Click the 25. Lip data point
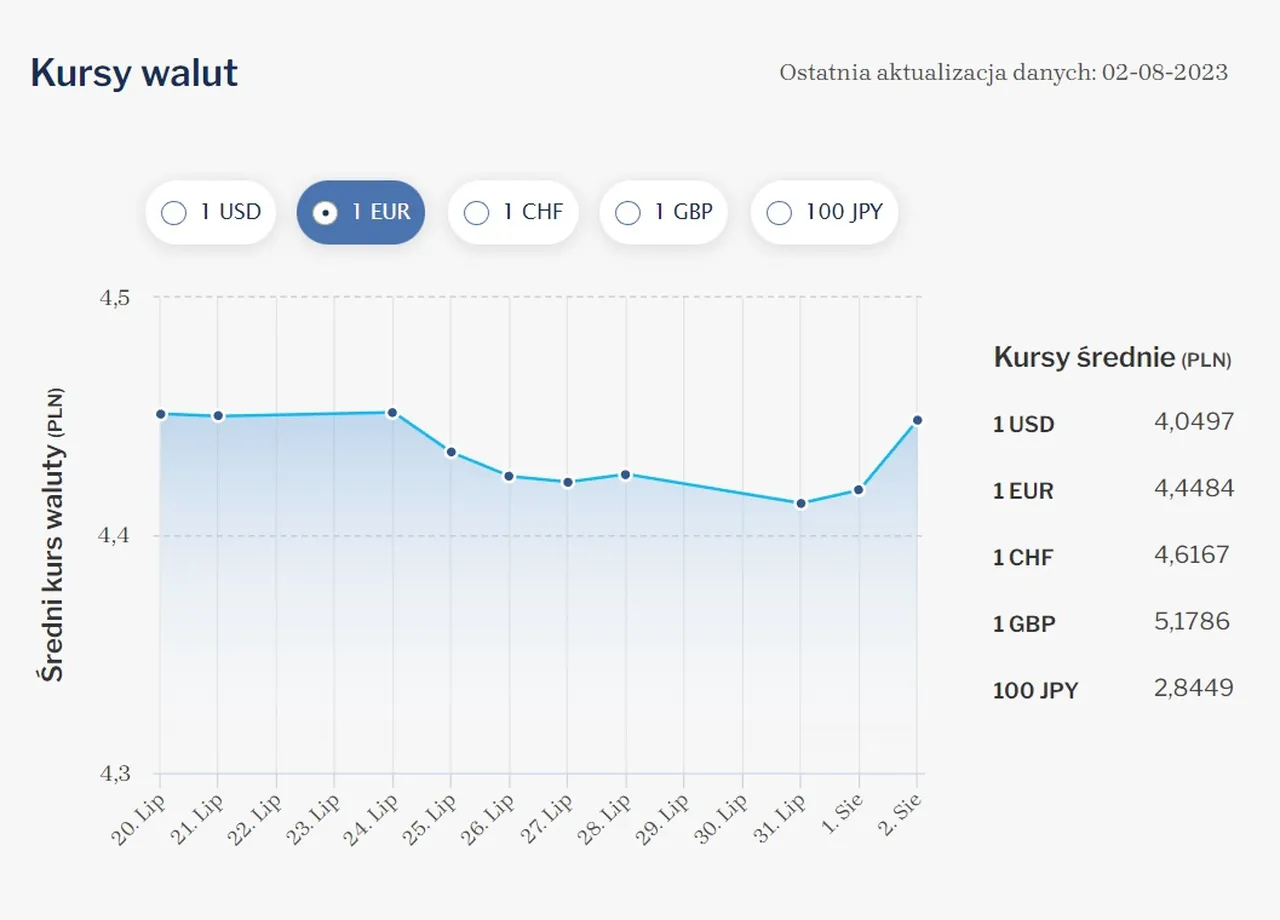Viewport: 1280px width, 920px height. click(x=451, y=452)
